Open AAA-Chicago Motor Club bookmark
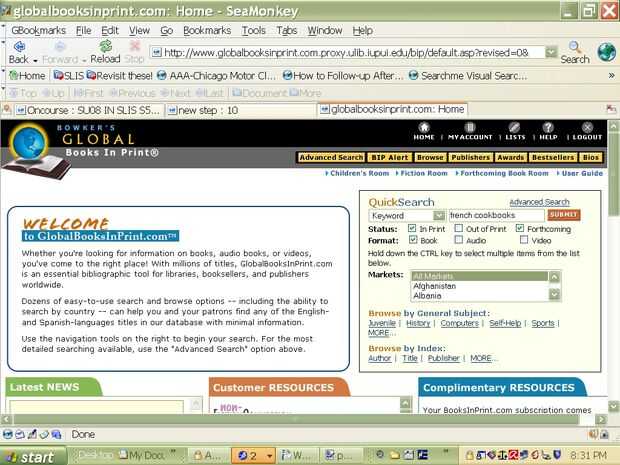 click(x=216, y=76)
